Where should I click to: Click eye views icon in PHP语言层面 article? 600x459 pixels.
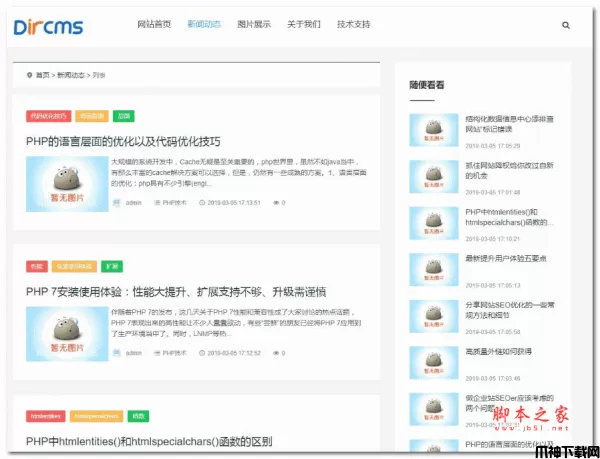click(276, 203)
